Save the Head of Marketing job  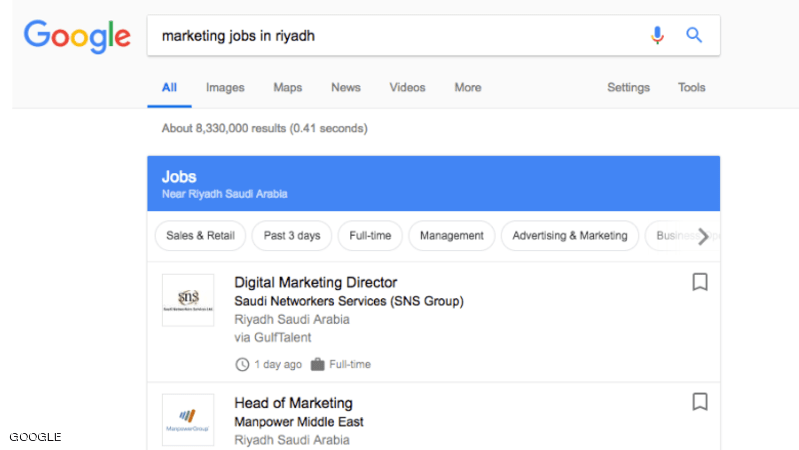coord(700,402)
